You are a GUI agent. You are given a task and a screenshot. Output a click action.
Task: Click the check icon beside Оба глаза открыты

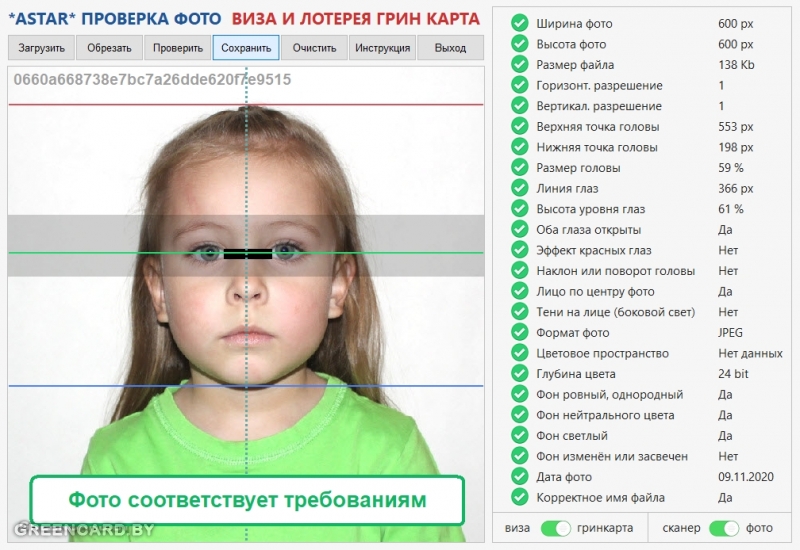coord(519,229)
